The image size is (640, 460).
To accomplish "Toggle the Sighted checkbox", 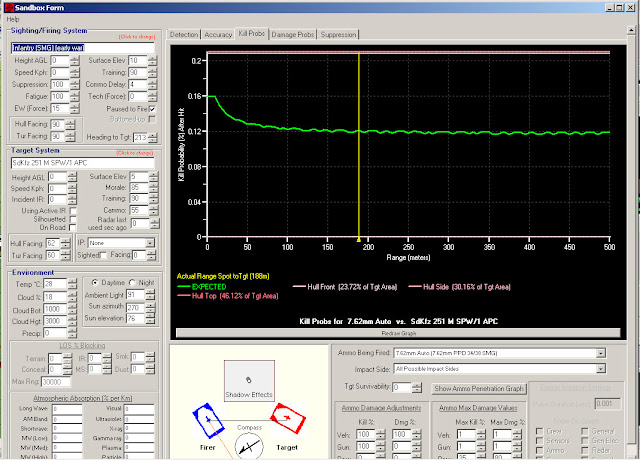I will click(103, 255).
